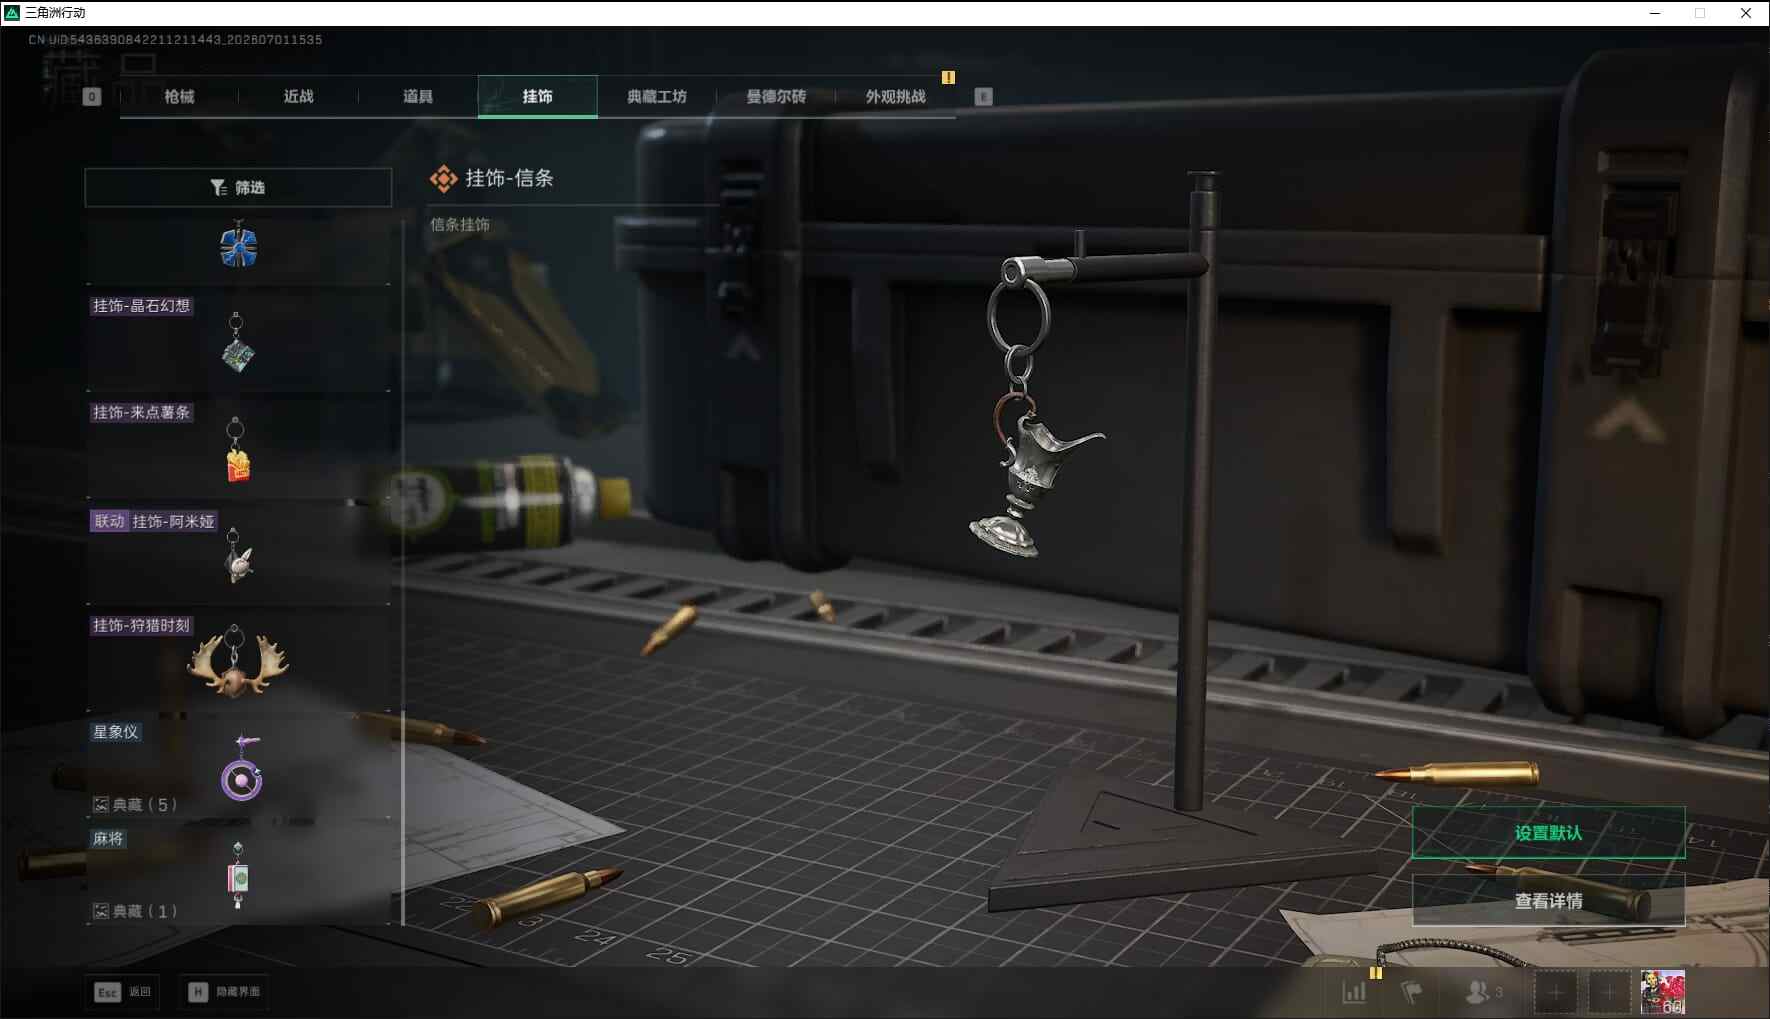This screenshot has width=1770, height=1019.
Task: Switch to the 枪械 tab
Action: coord(179,96)
